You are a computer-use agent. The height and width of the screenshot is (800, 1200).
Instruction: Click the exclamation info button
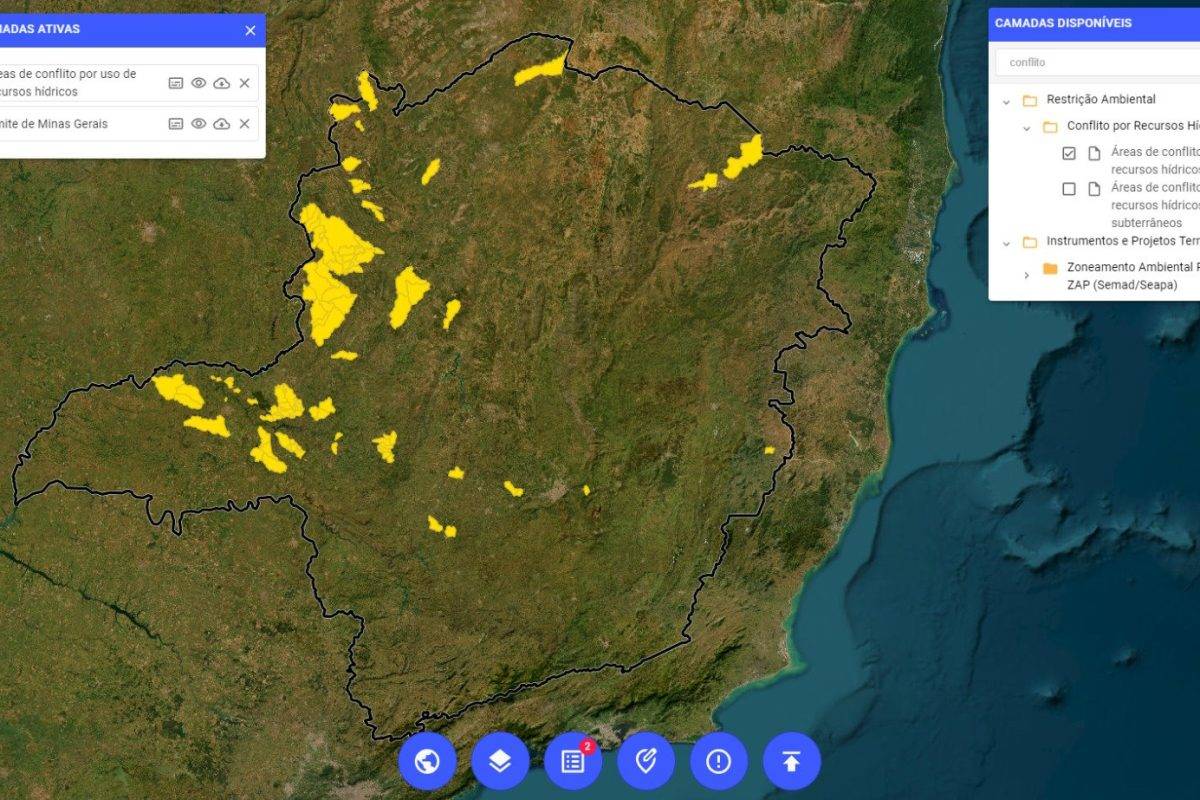click(719, 762)
